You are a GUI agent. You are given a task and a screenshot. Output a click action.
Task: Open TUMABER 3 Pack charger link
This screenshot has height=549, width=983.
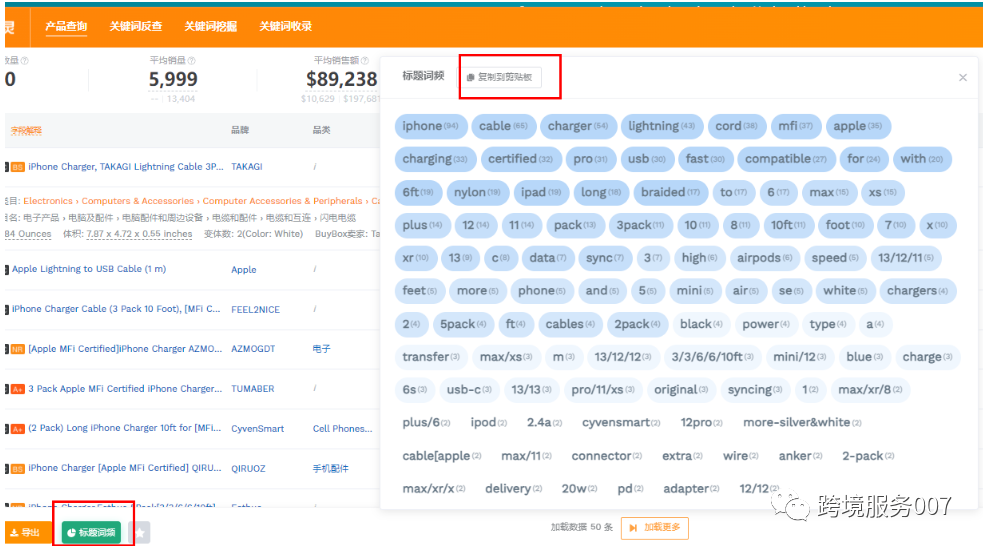(125, 389)
